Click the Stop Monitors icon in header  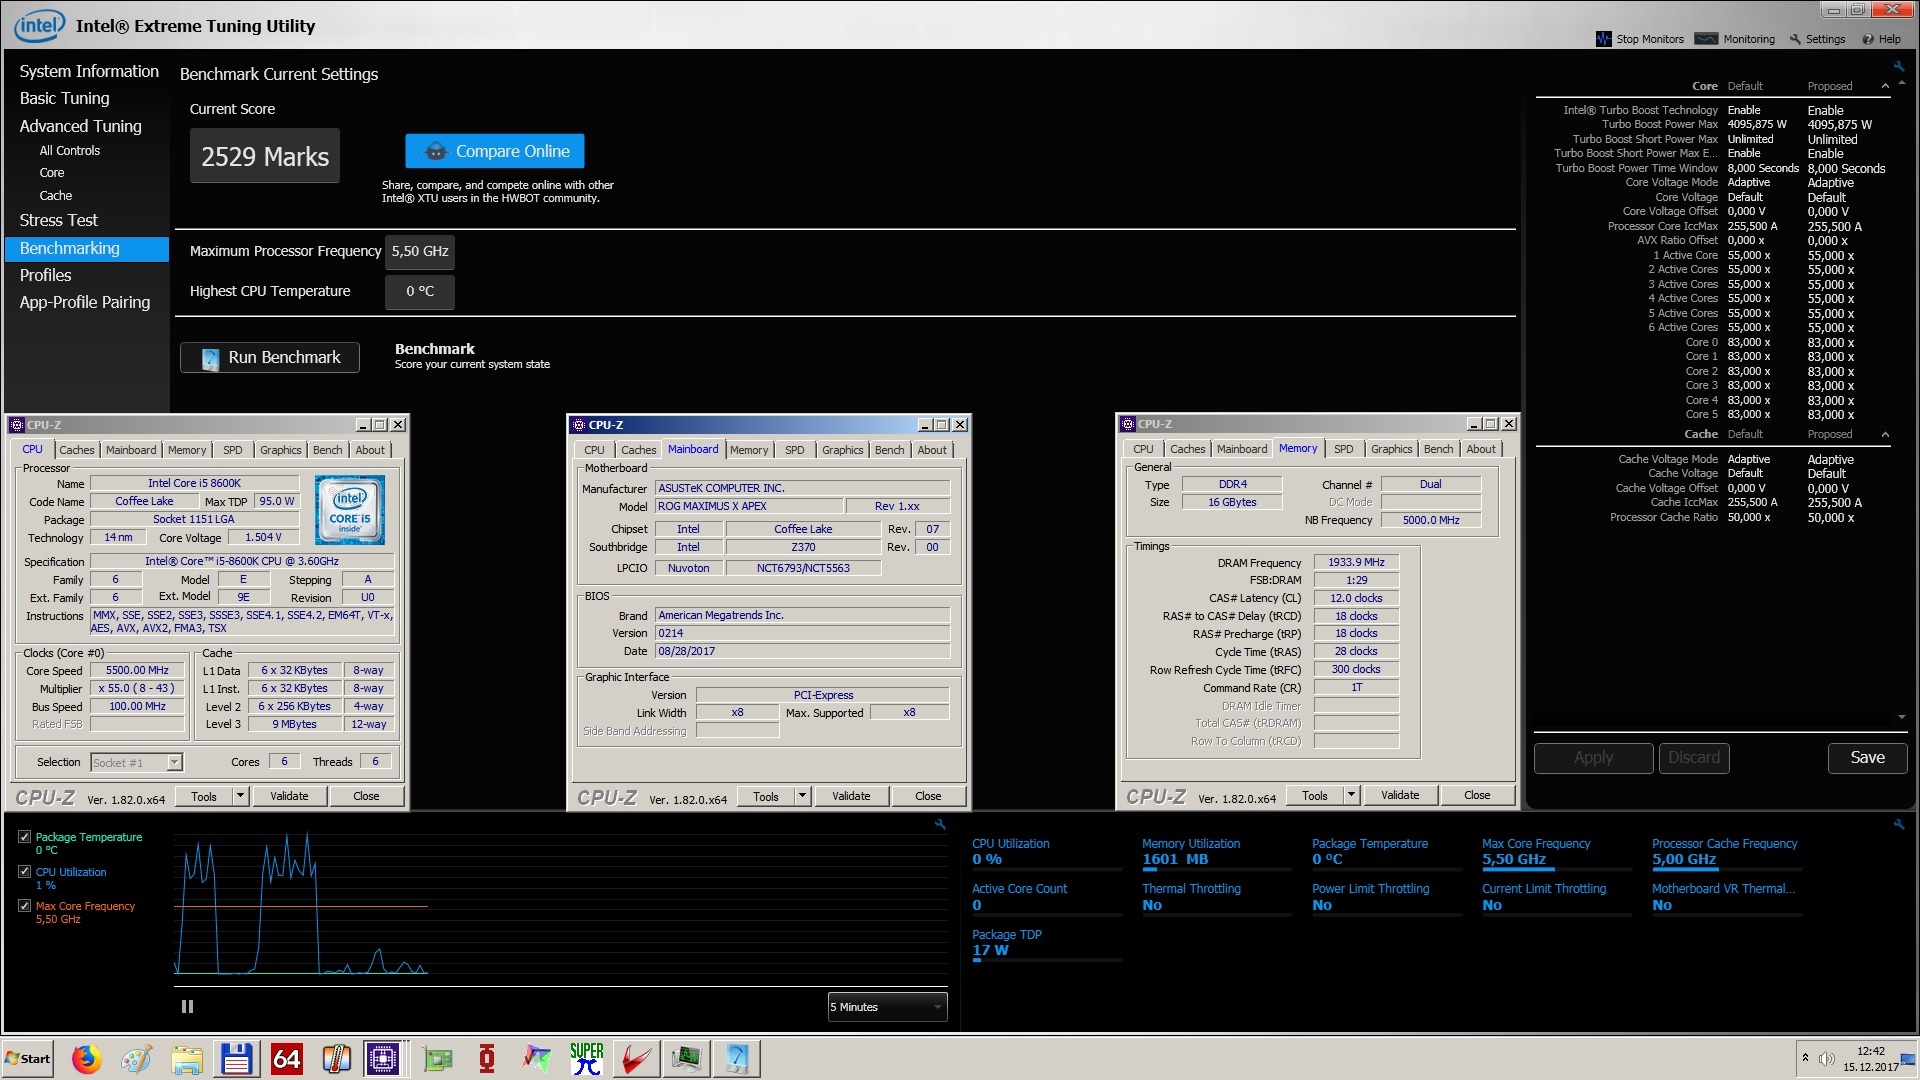click(1603, 39)
